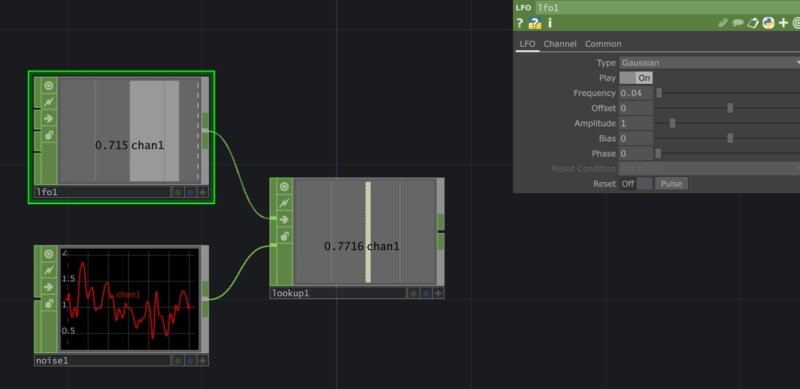This screenshot has width=800, height=389.
Task: Open operator help question mark icon
Action: [x=519, y=23]
